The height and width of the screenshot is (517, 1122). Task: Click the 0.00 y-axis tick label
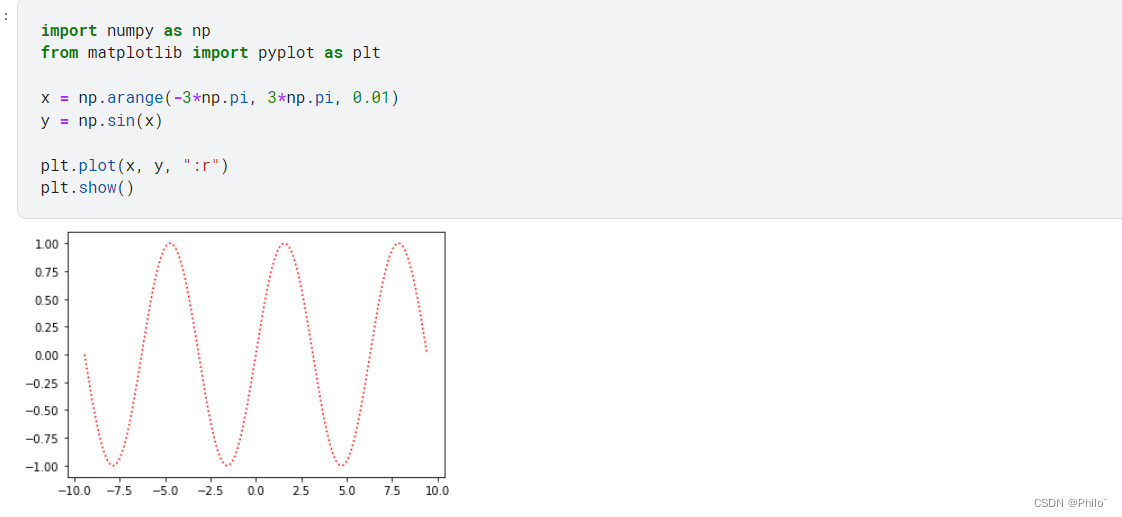coord(46,355)
